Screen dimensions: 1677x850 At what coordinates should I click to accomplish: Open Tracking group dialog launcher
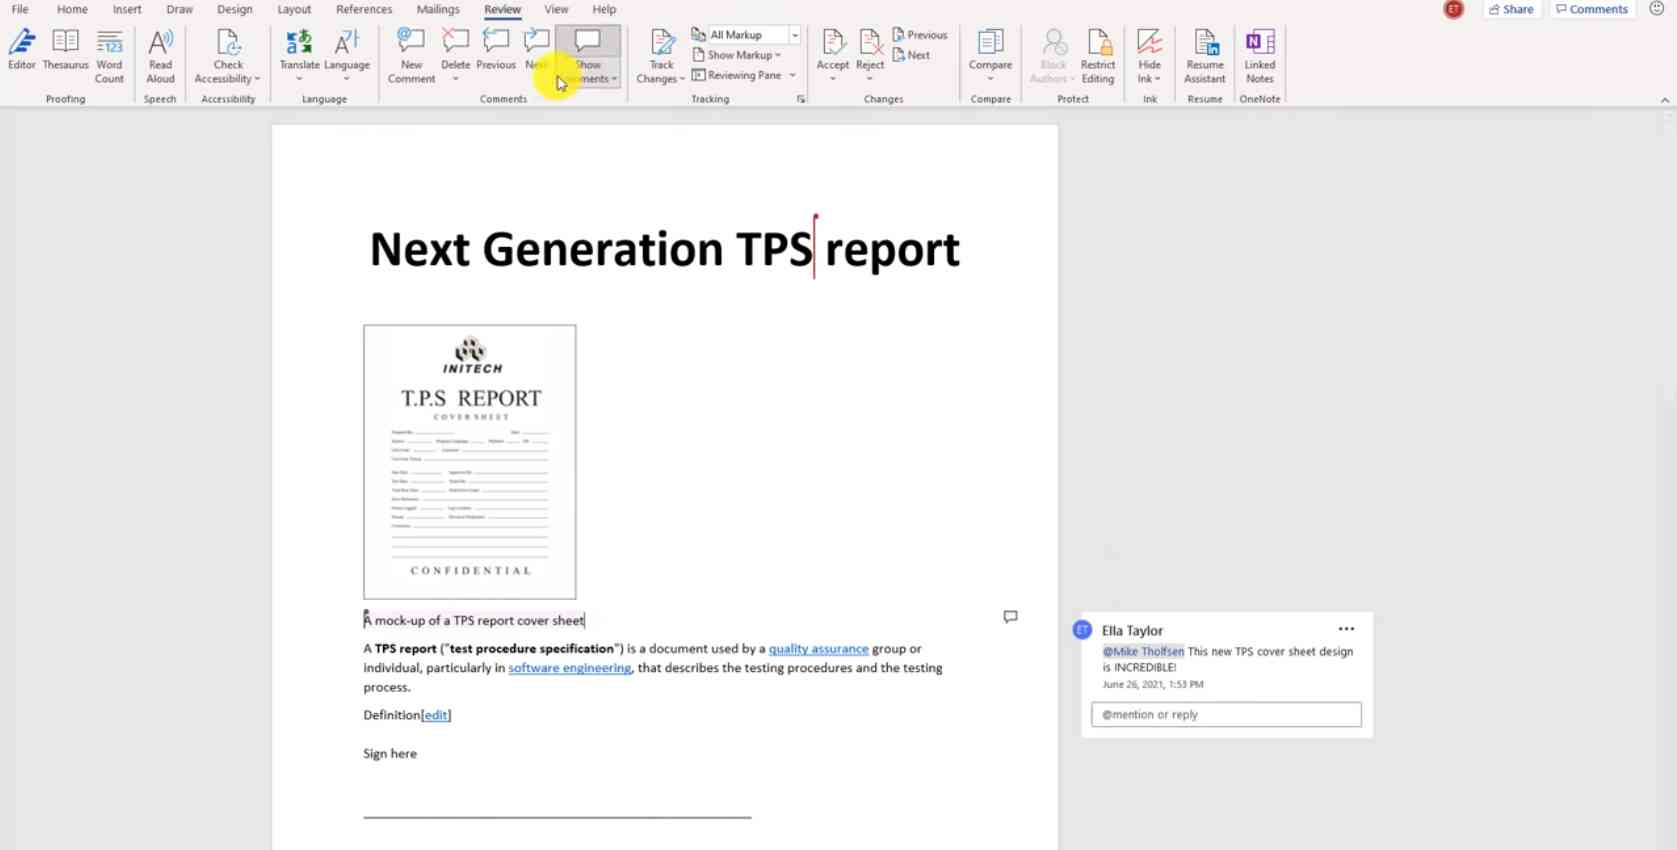(801, 99)
